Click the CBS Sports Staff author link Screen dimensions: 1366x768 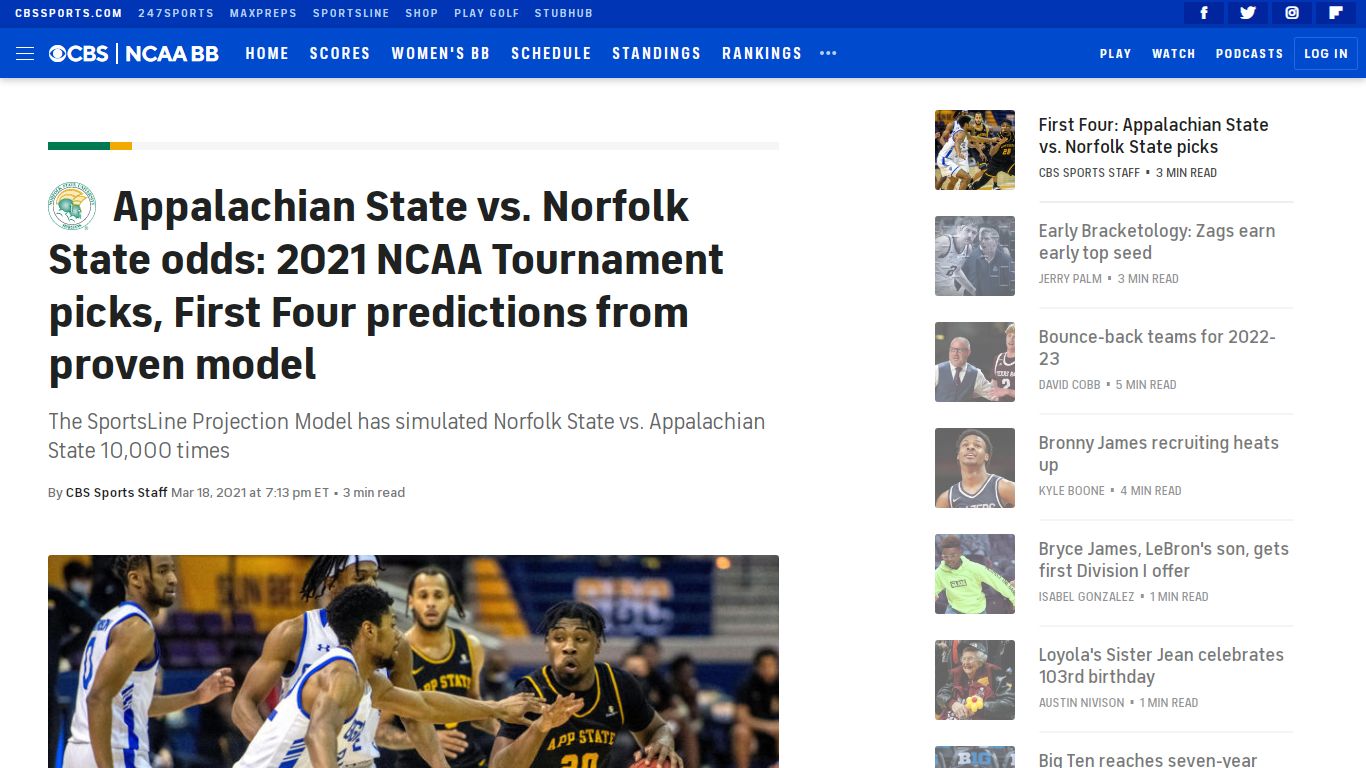(x=117, y=493)
